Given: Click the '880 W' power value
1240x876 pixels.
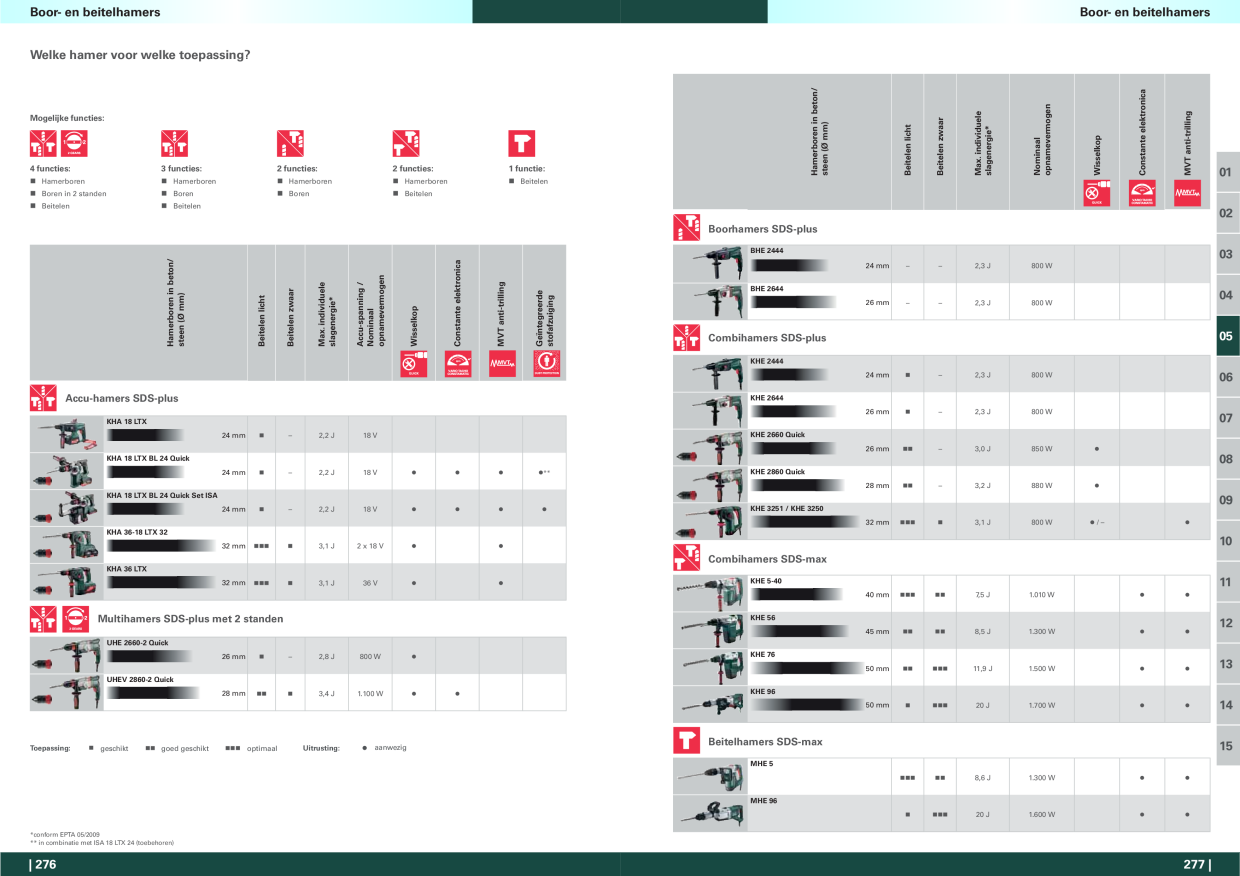Looking at the screenshot, I should [1042, 485].
